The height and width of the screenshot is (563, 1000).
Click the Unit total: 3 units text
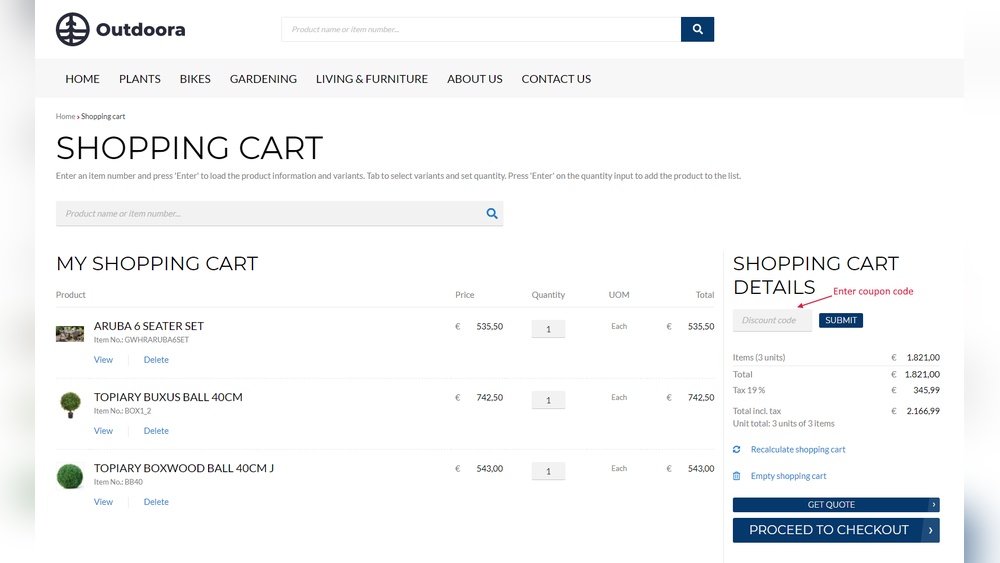tap(783, 423)
